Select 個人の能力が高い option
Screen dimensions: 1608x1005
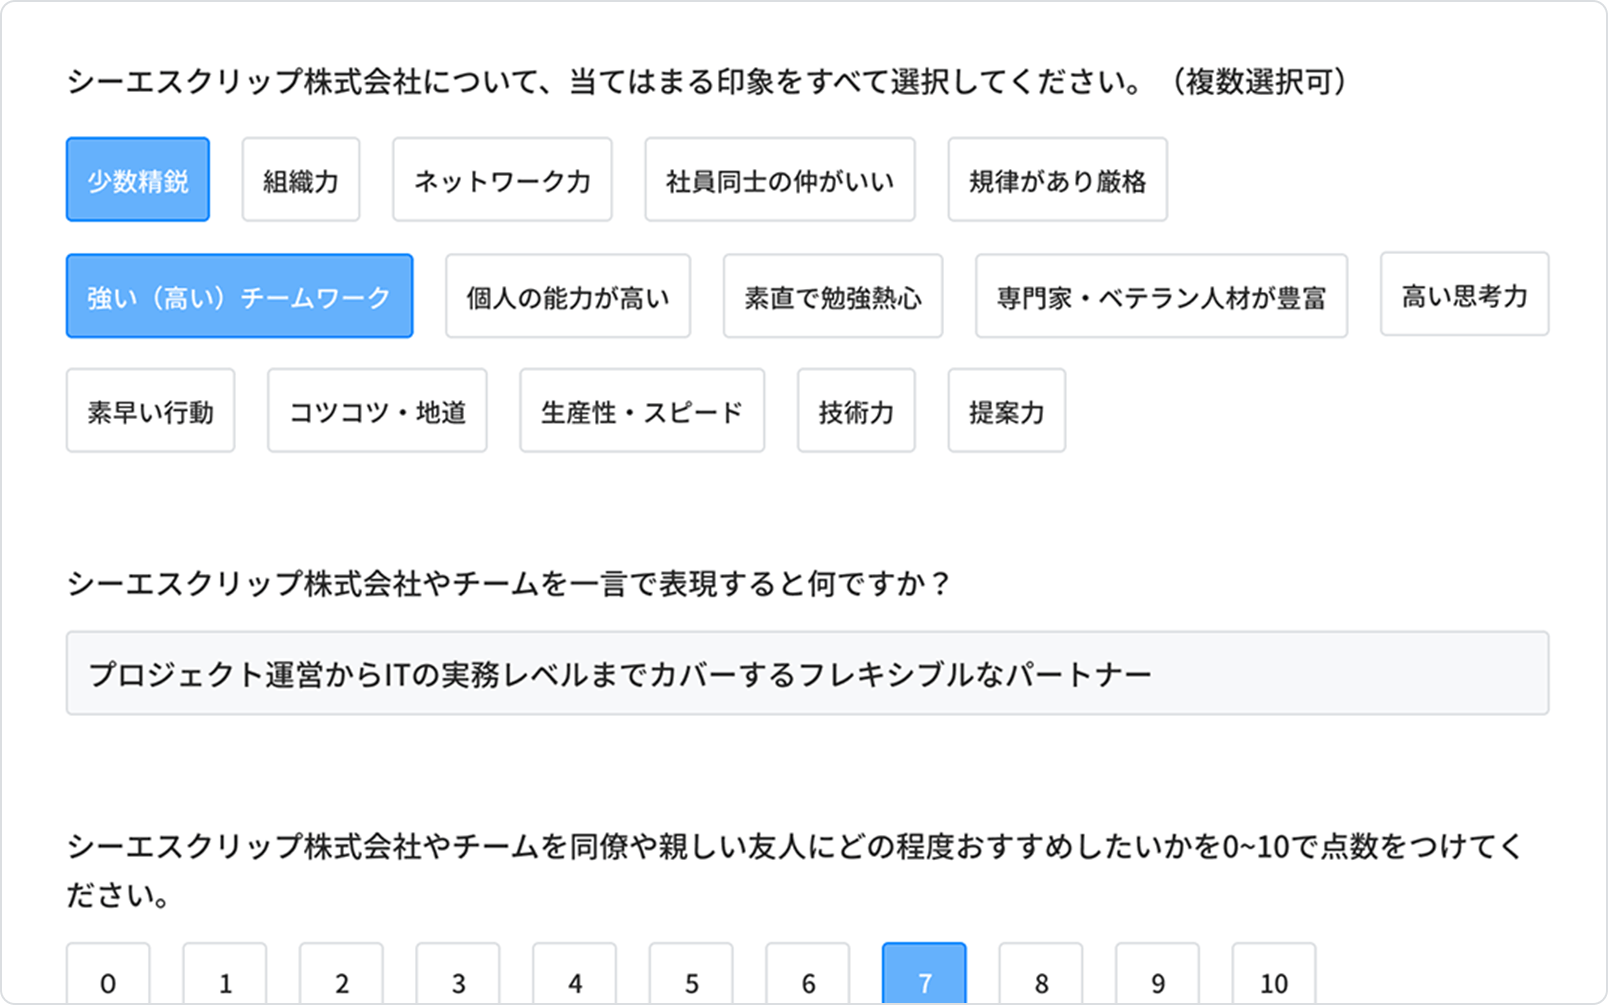click(x=568, y=296)
